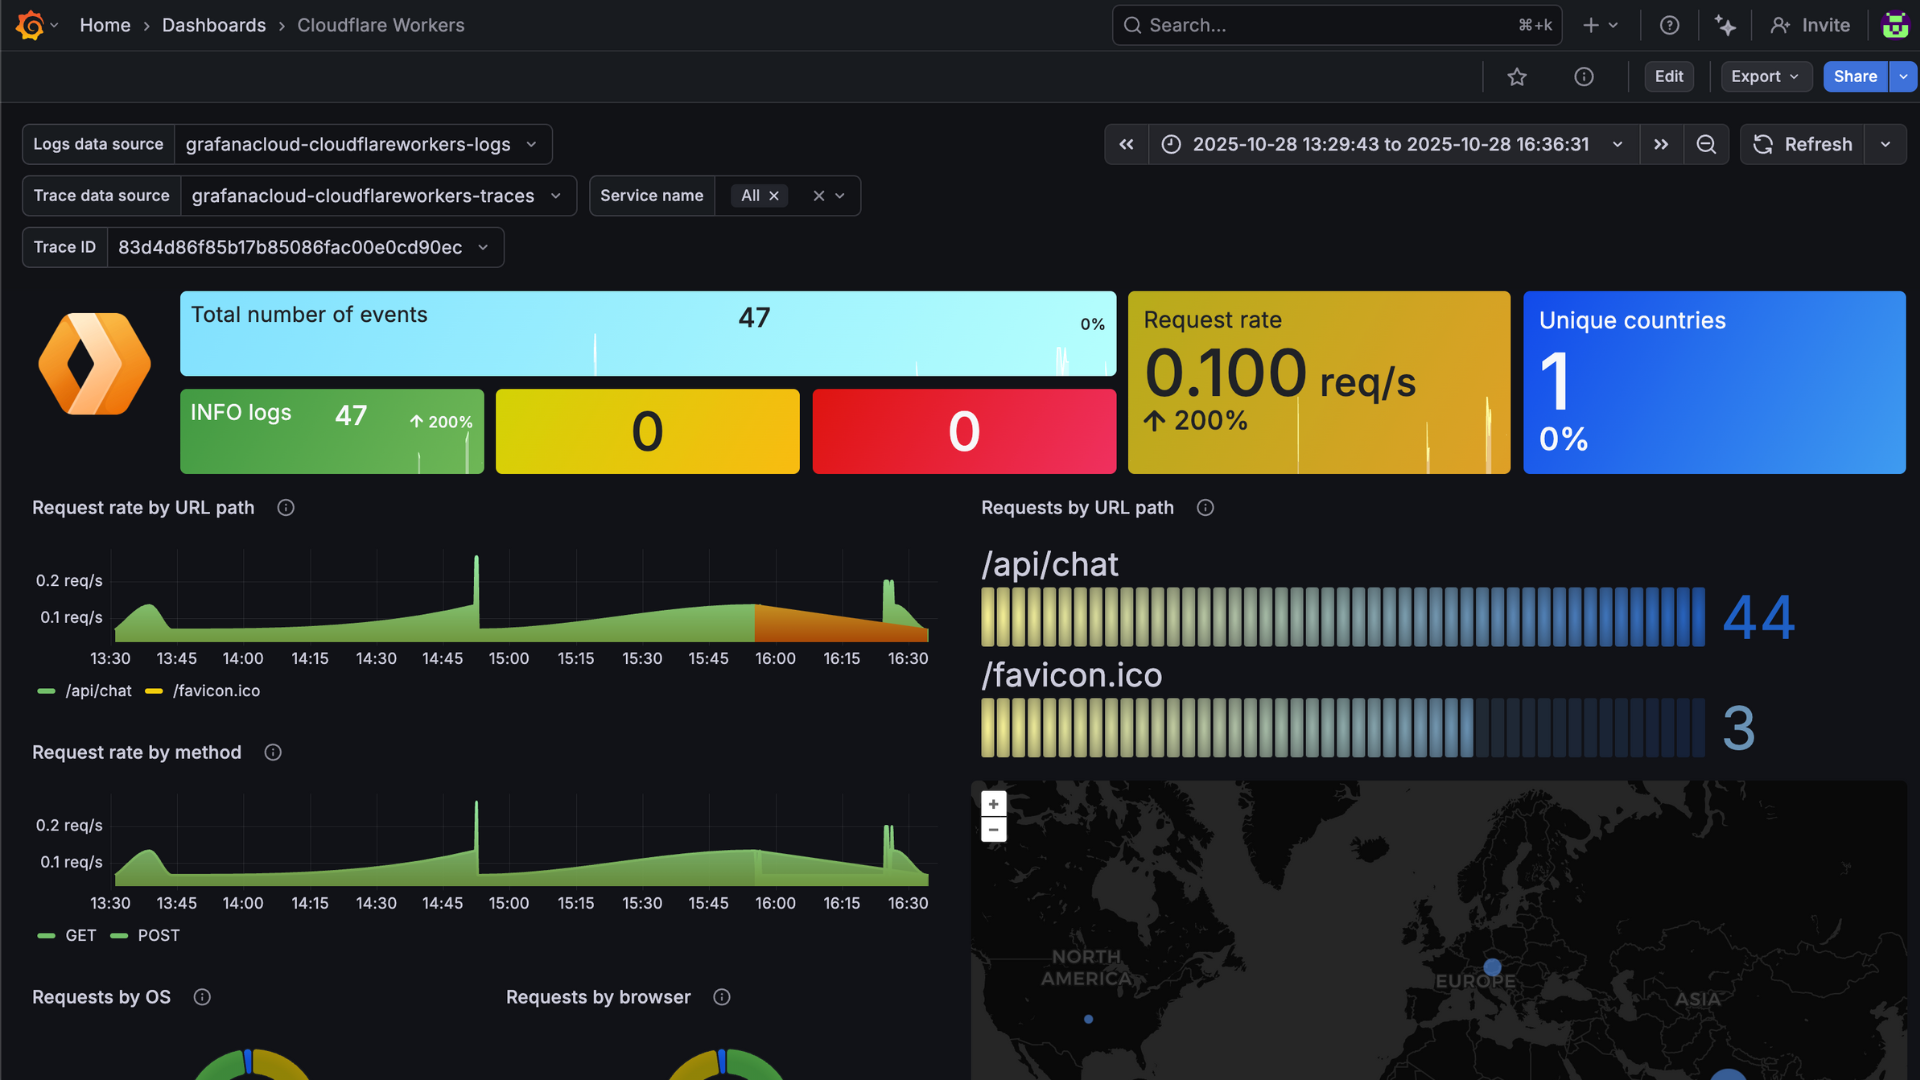Zoom in on the geomap
Screen dimensions: 1920x1080
pyautogui.click(x=993, y=804)
